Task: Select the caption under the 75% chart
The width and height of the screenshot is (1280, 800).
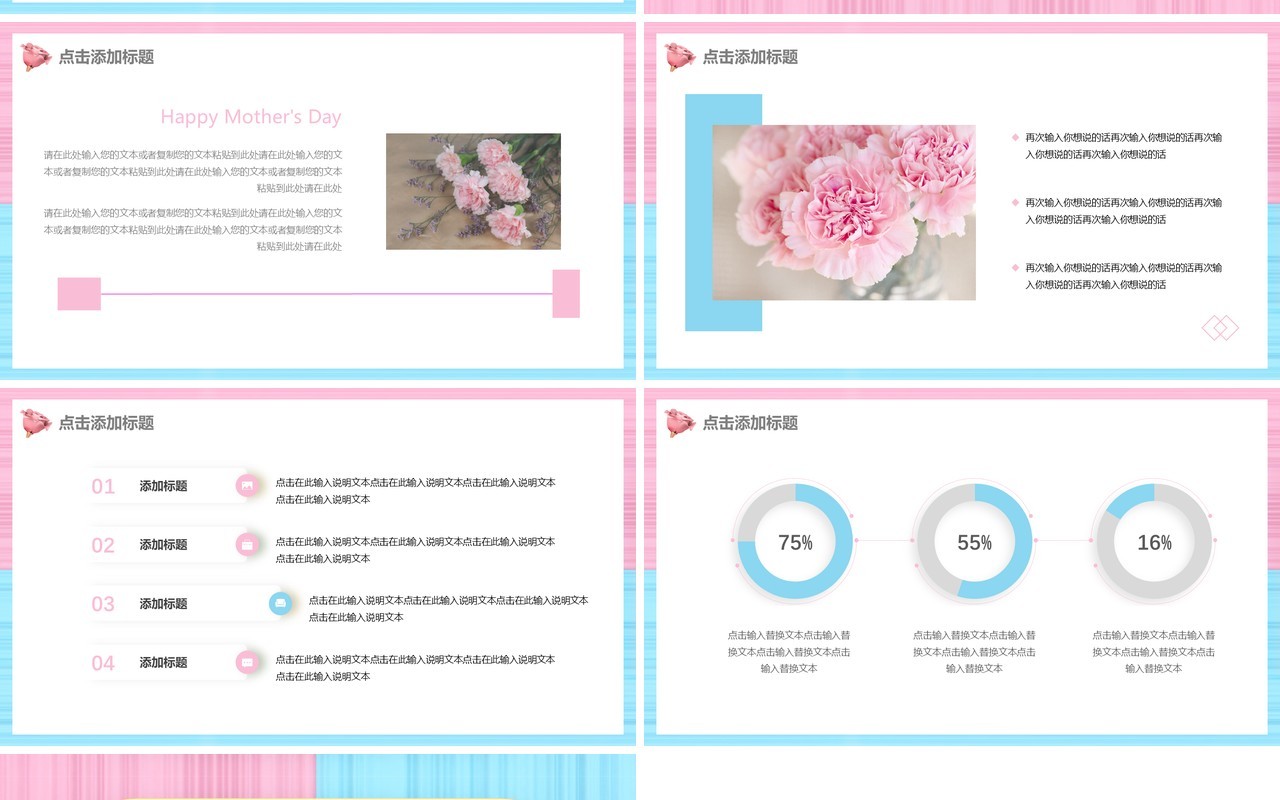Action: click(789, 652)
